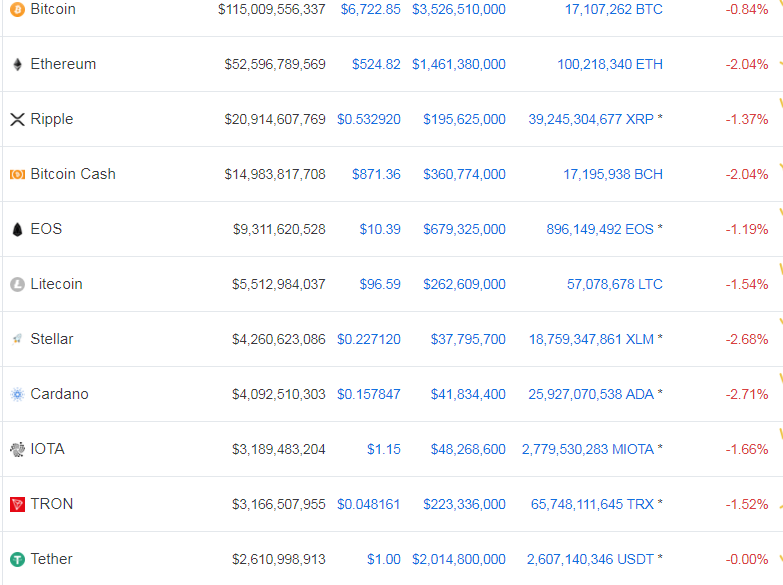Click the Ripple X logo icon
783x585 pixels.
pyautogui.click(x=17, y=119)
